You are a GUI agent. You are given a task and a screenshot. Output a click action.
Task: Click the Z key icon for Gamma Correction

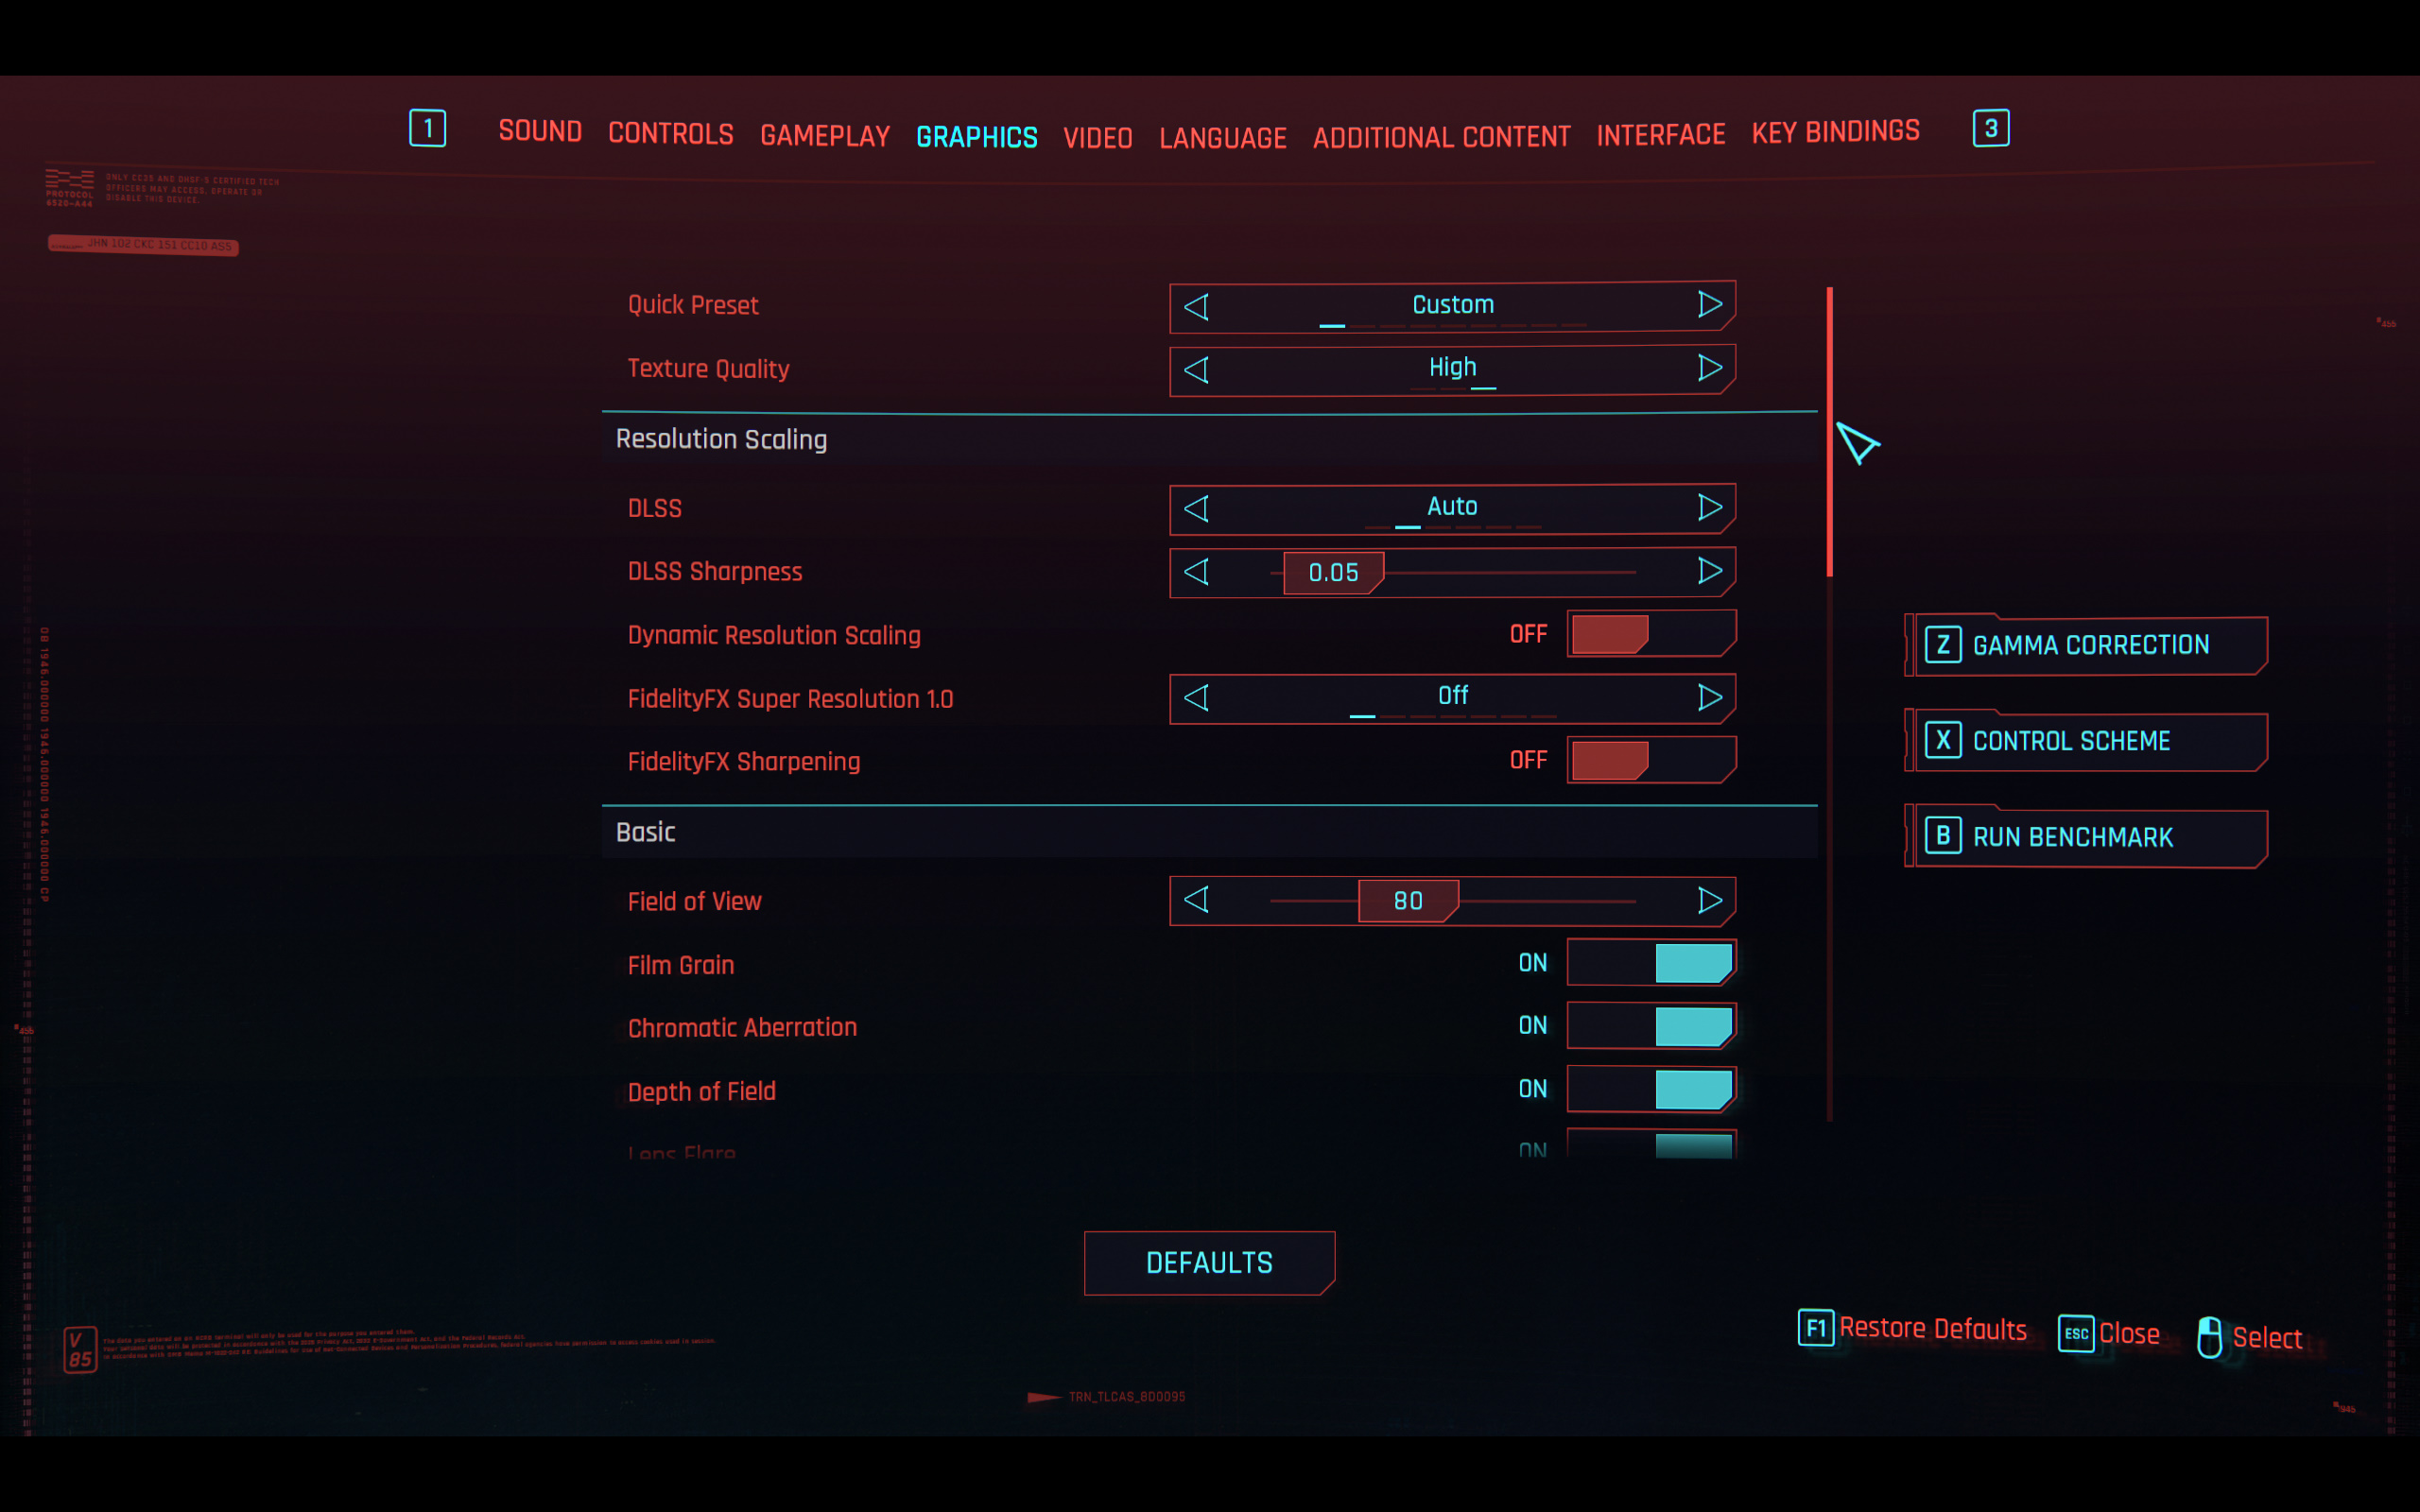coord(1942,645)
